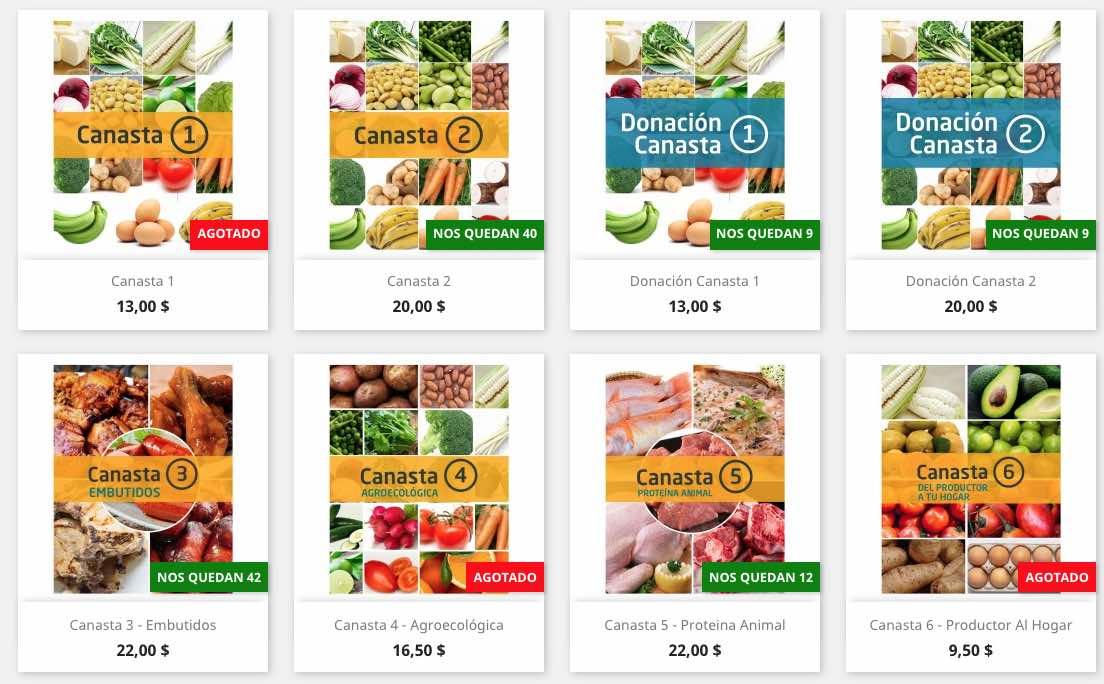Open the Canasta 6 Del Productor image
Viewport: 1104px width, 684px height.
tap(971, 478)
